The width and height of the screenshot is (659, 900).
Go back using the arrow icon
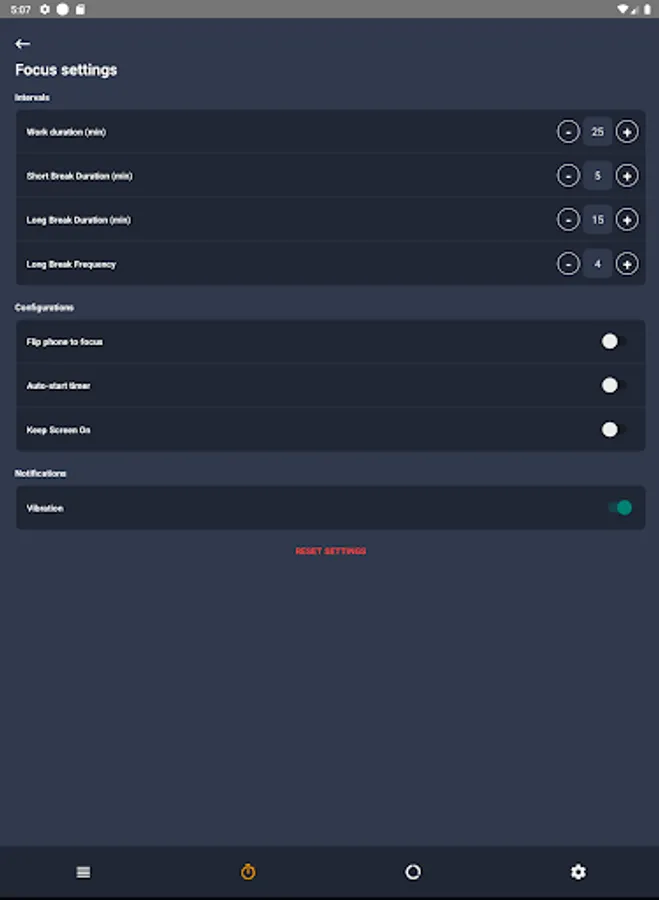click(x=22, y=44)
